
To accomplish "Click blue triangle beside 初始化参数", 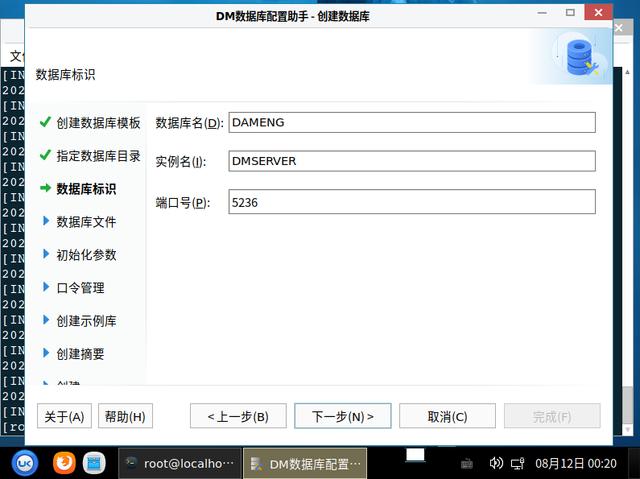I will (46, 254).
